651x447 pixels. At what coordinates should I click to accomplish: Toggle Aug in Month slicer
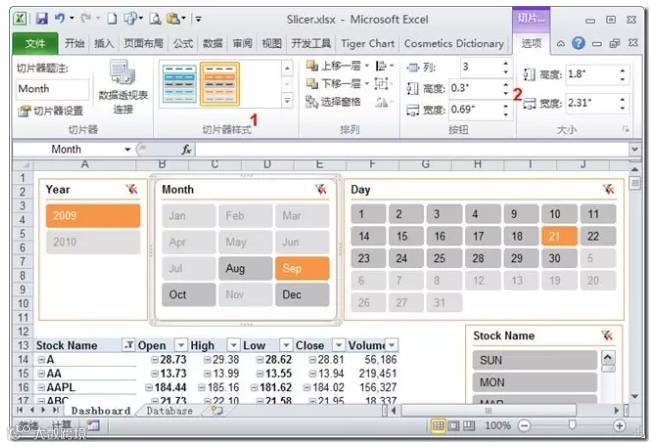(x=245, y=268)
